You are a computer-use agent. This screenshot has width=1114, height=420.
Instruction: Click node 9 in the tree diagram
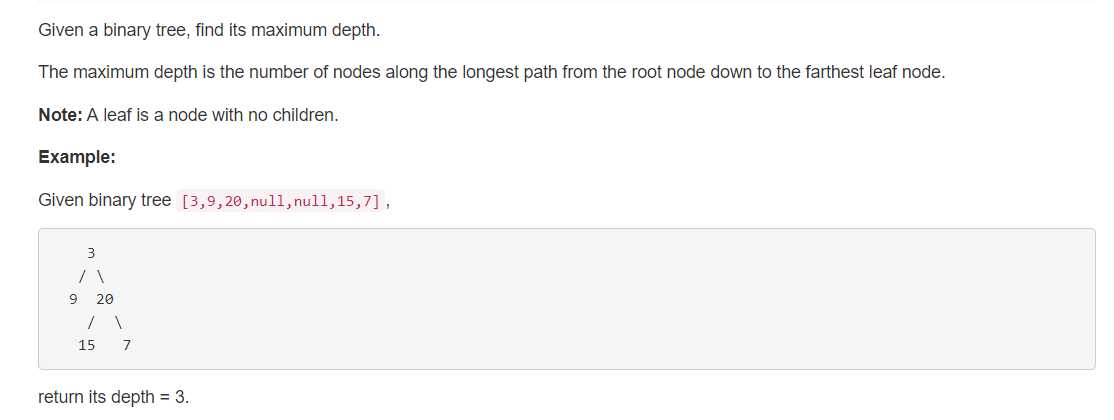pyautogui.click(x=72, y=299)
